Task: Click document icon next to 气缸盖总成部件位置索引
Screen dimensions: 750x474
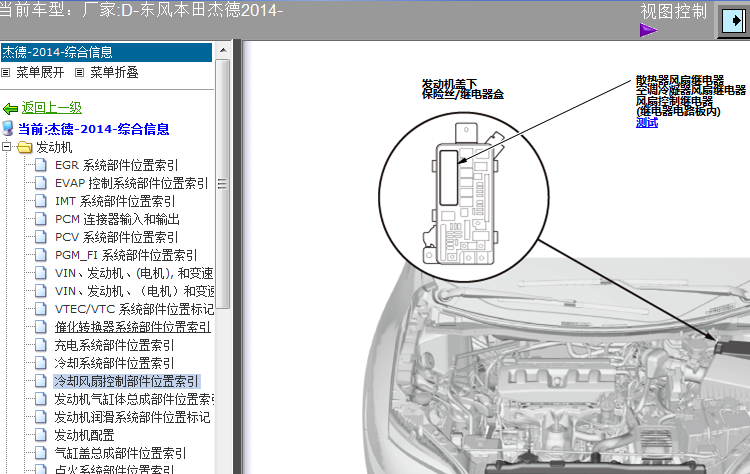Action: tap(41, 453)
